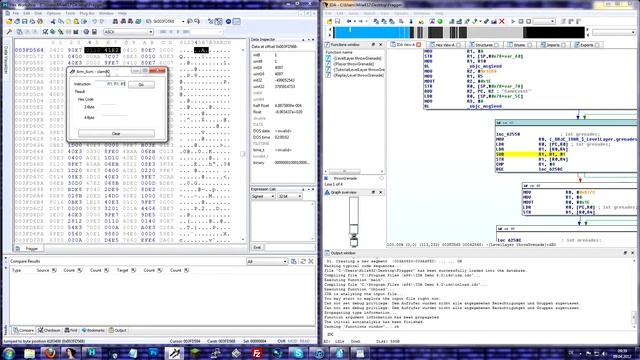This screenshot has width=640, height=360.
Task: Click the wrench icon in Hex Workshop's second toolbar
Action: coord(9,32)
